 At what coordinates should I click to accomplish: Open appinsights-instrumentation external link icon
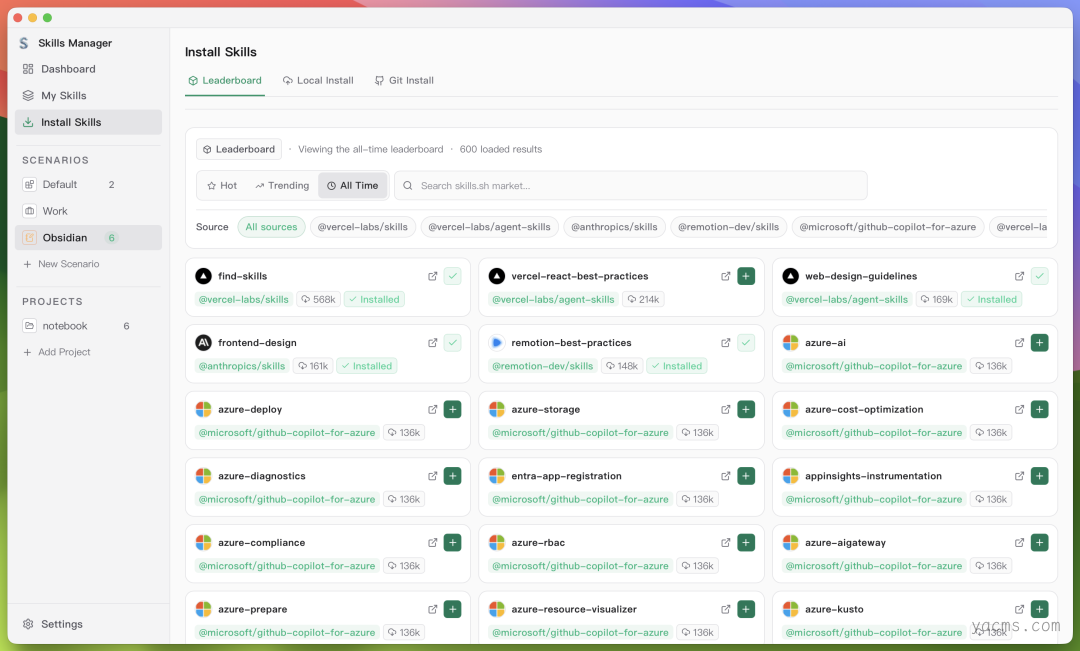click(x=1019, y=476)
